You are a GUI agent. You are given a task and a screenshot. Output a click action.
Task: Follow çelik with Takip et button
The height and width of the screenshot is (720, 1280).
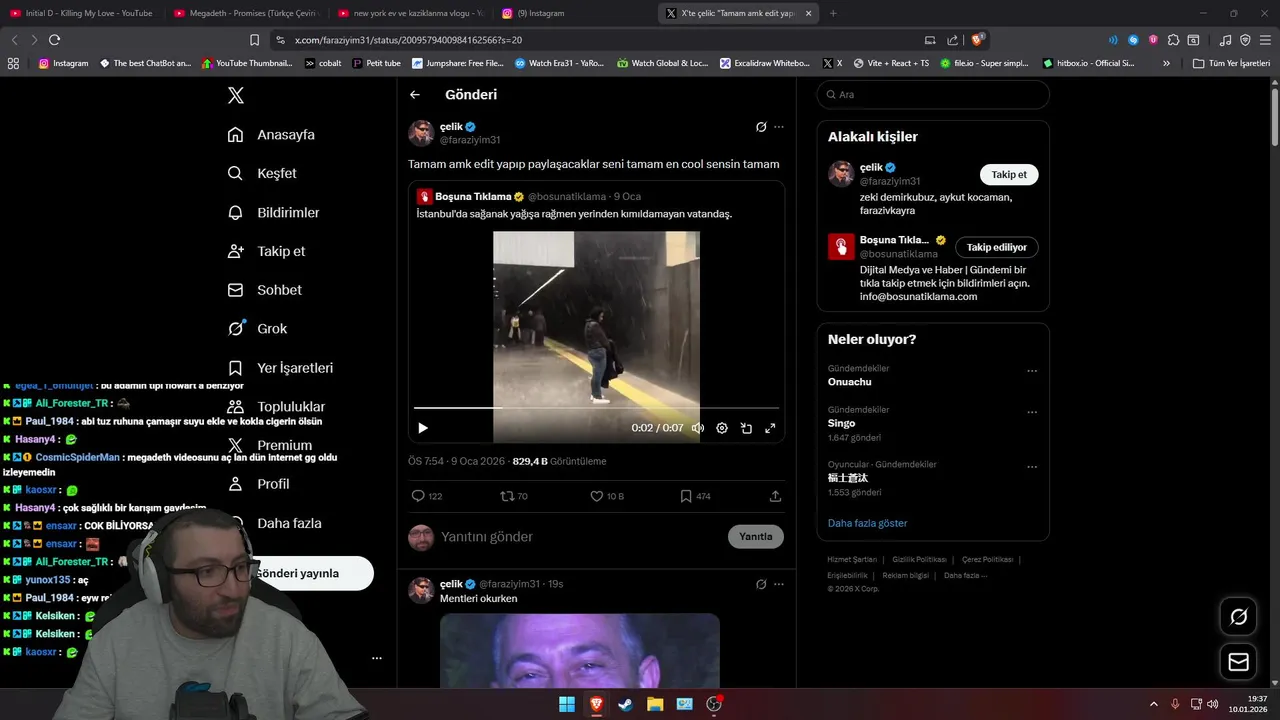pos(1009,175)
